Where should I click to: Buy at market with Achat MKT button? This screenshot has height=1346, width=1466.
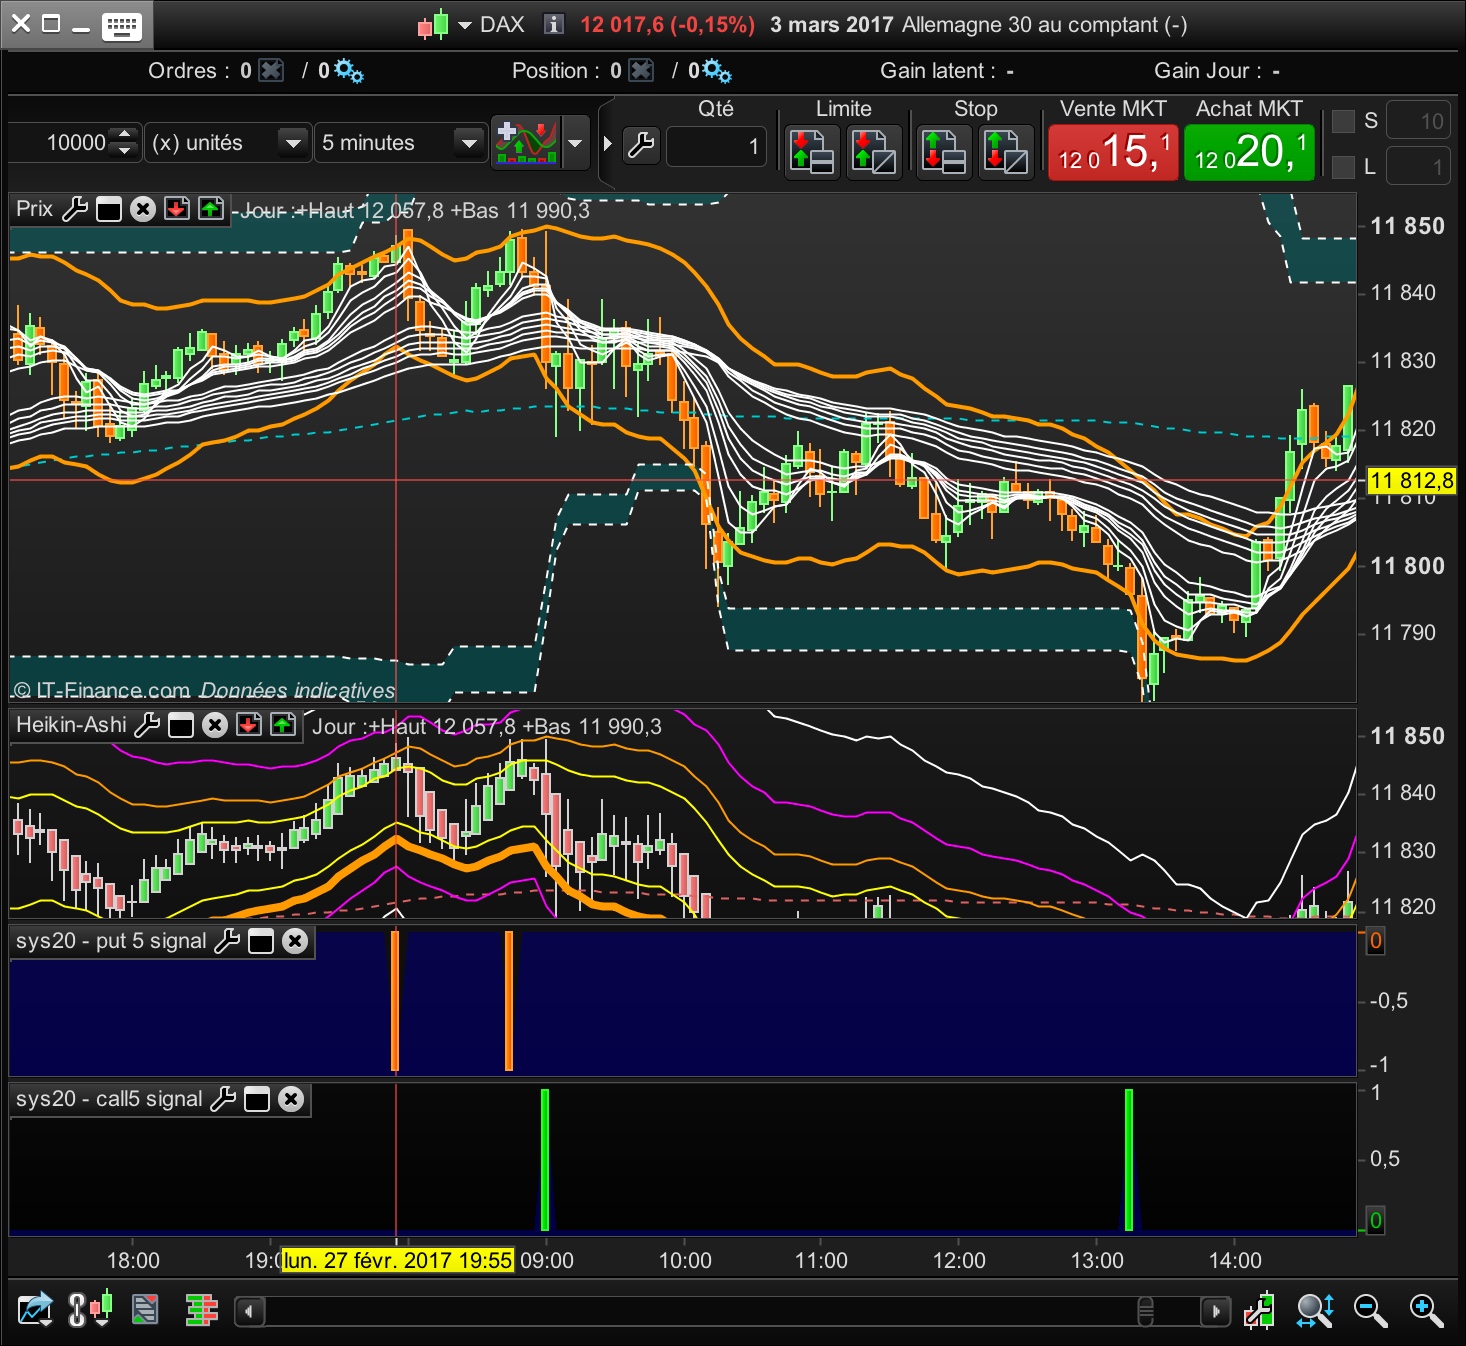pos(1249,153)
